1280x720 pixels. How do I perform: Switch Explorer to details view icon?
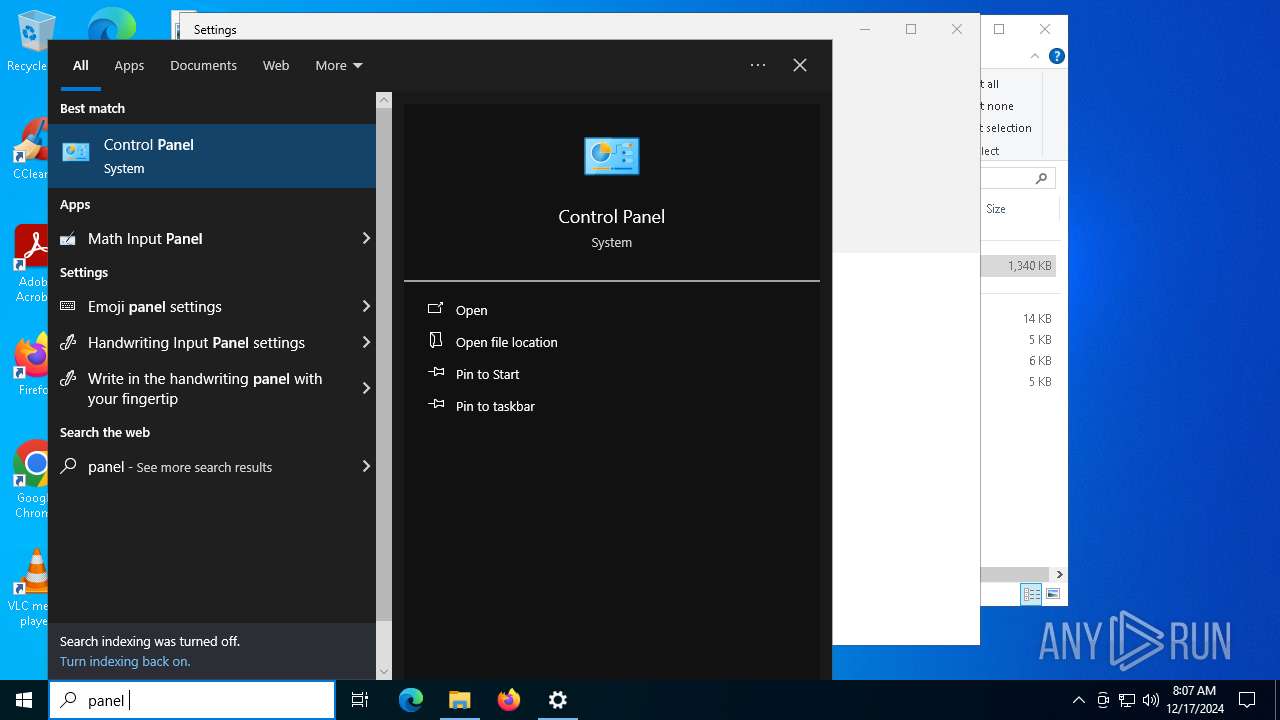1031,594
